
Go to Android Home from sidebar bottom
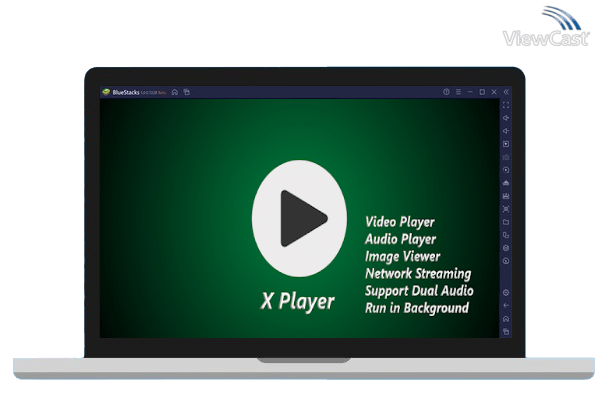coord(506,319)
